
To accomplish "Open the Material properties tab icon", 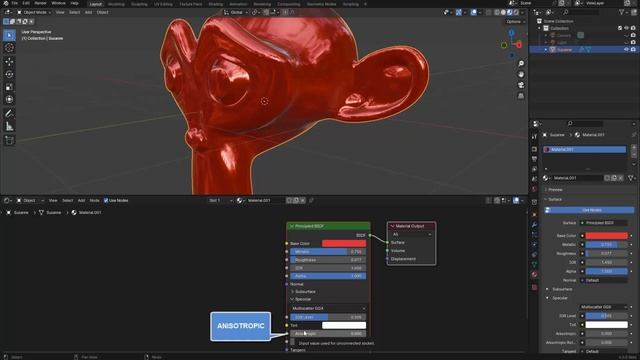I will [534, 275].
